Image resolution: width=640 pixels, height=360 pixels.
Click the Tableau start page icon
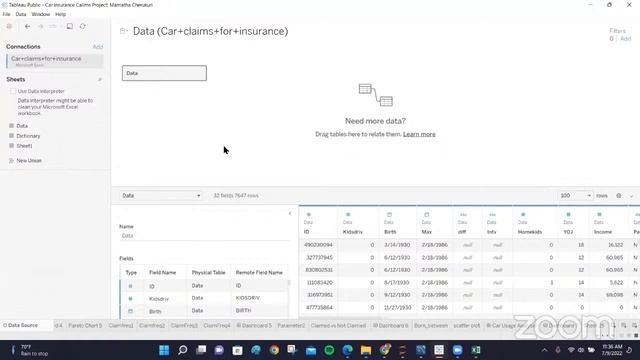pos(9,26)
